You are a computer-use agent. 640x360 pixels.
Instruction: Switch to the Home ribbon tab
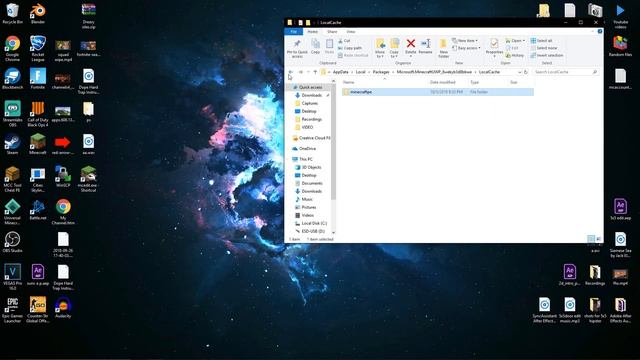click(313, 31)
